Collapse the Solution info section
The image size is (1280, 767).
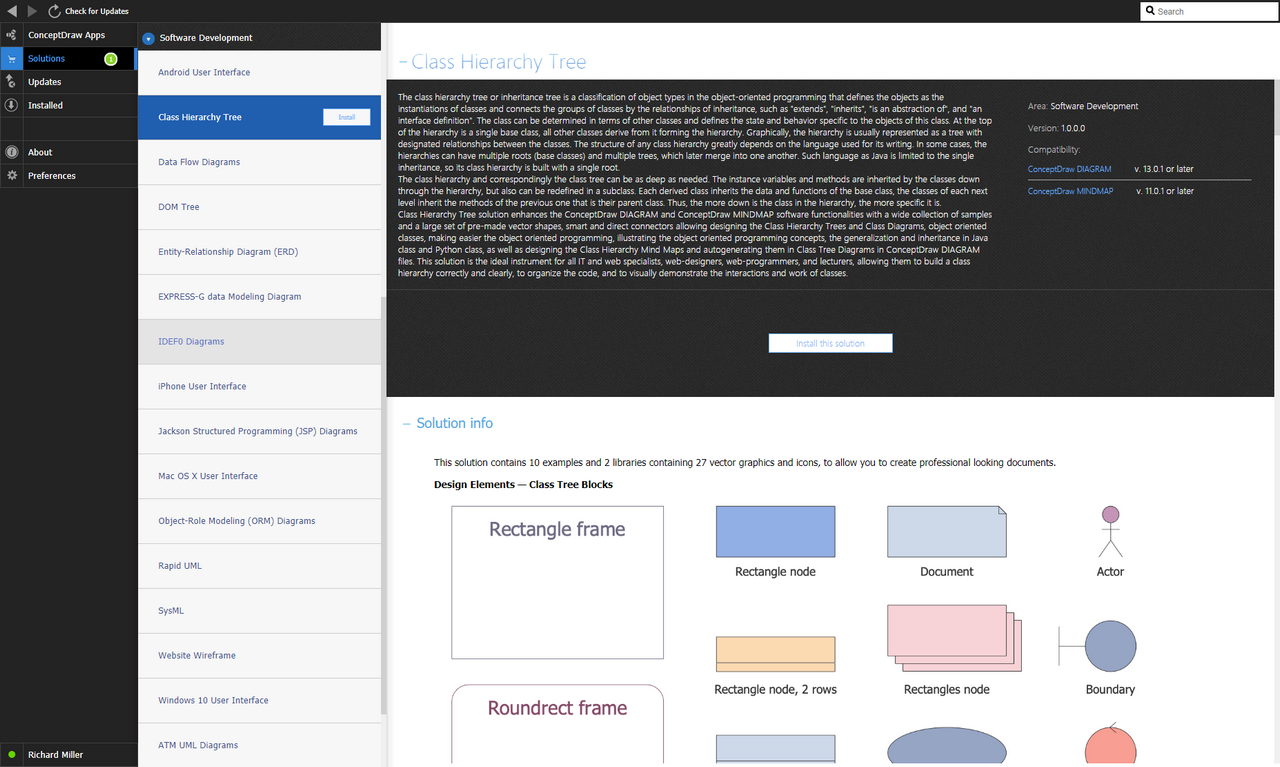pyautogui.click(x=407, y=424)
